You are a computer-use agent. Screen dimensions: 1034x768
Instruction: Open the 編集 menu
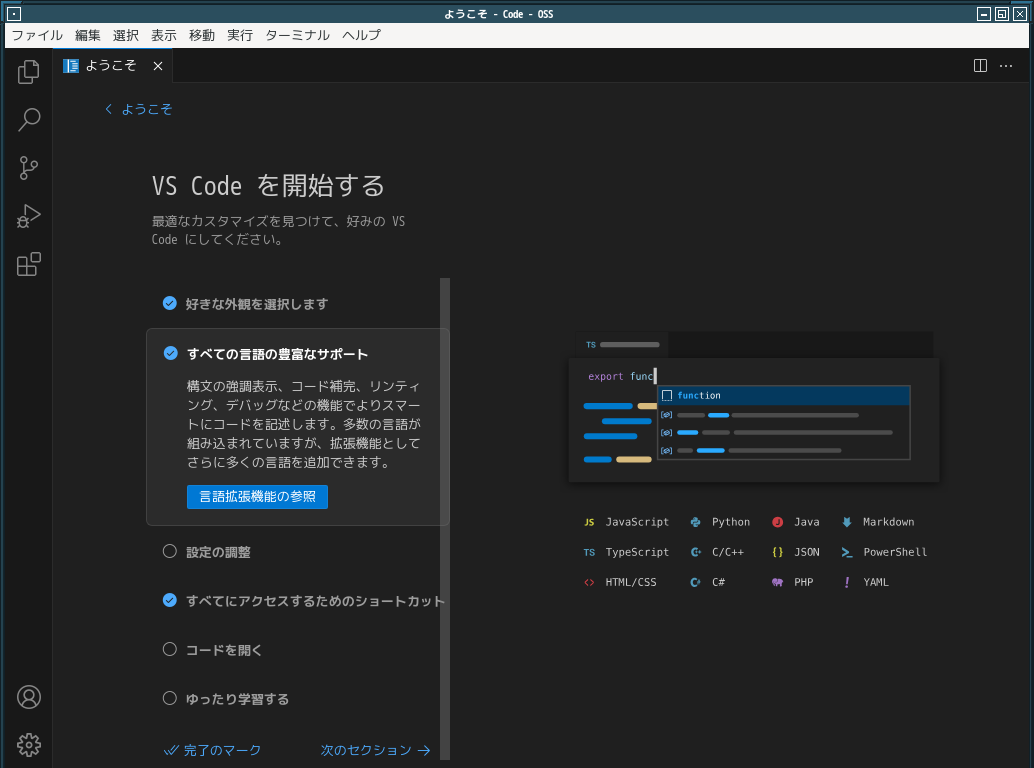tap(88, 36)
